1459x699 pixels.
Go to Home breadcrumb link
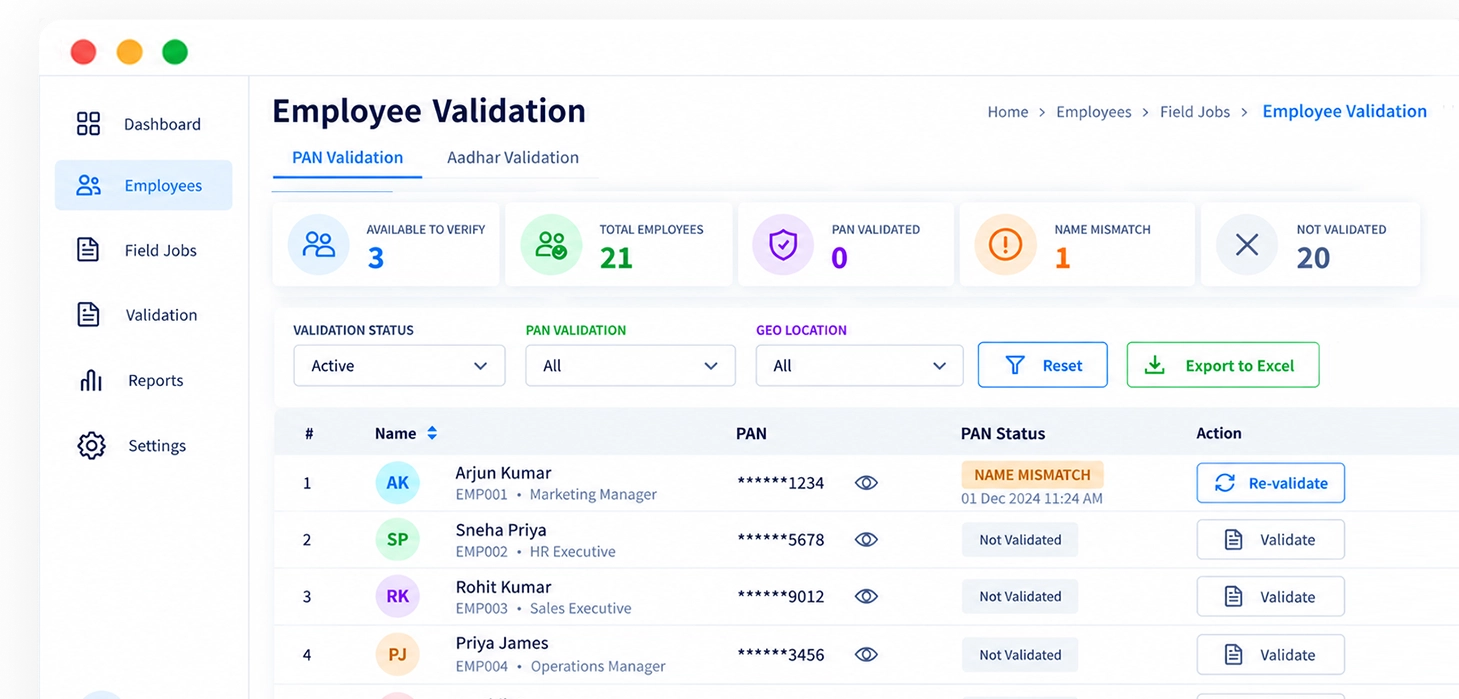(x=1007, y=112)
